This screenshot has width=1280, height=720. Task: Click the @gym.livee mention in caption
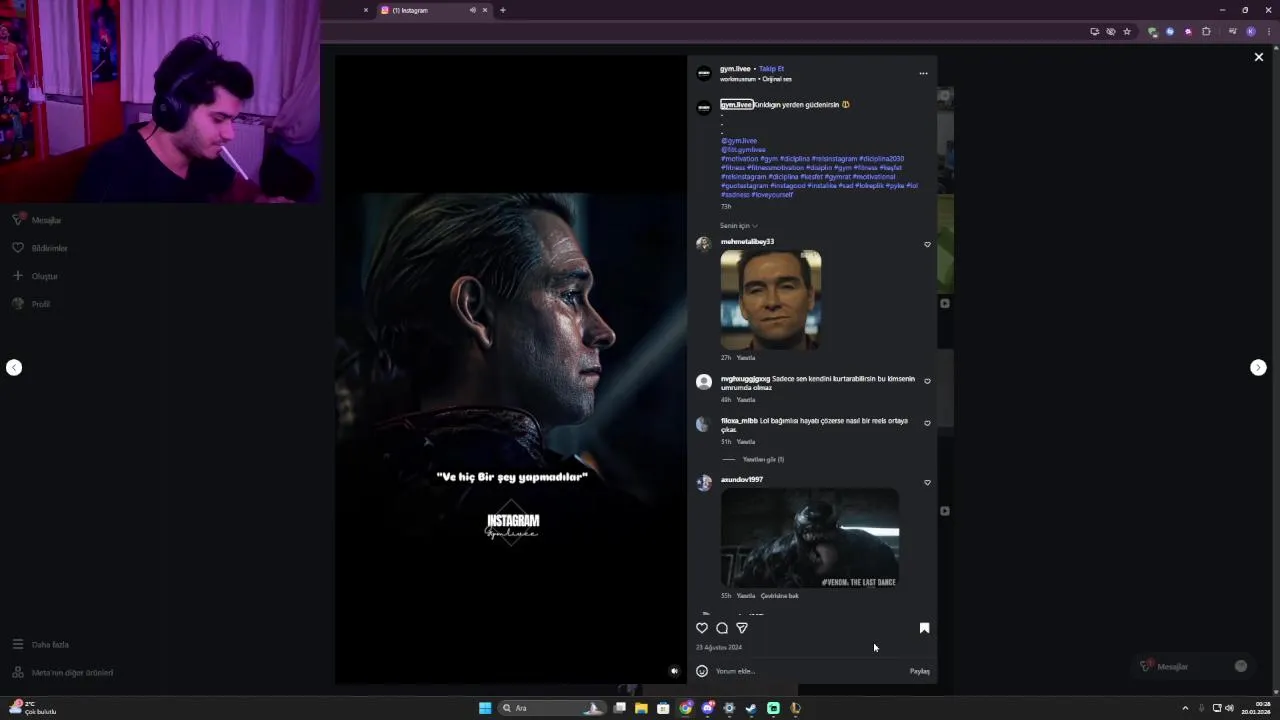(739, 141)
